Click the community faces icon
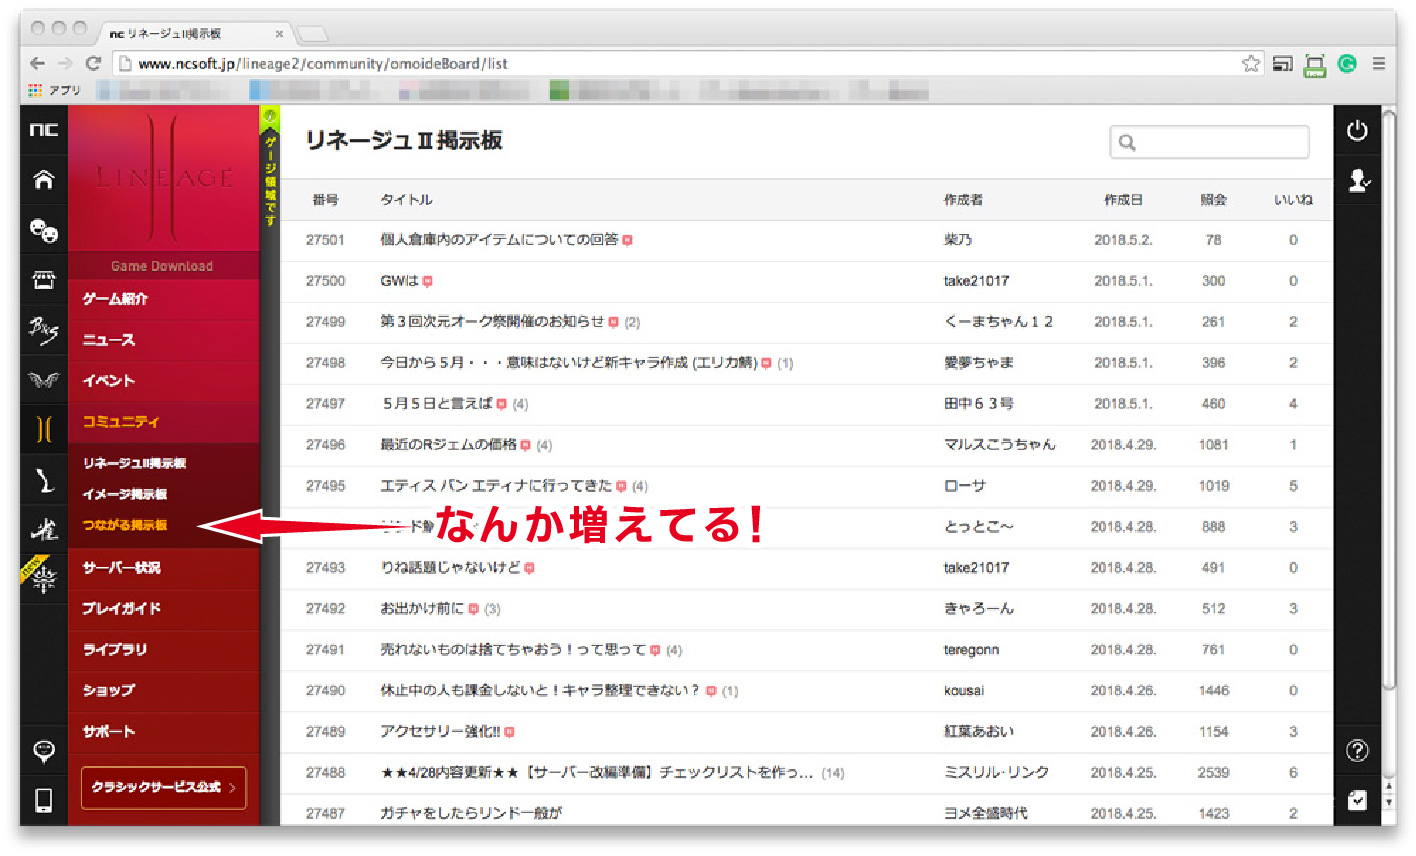 [x=43, y=231]
